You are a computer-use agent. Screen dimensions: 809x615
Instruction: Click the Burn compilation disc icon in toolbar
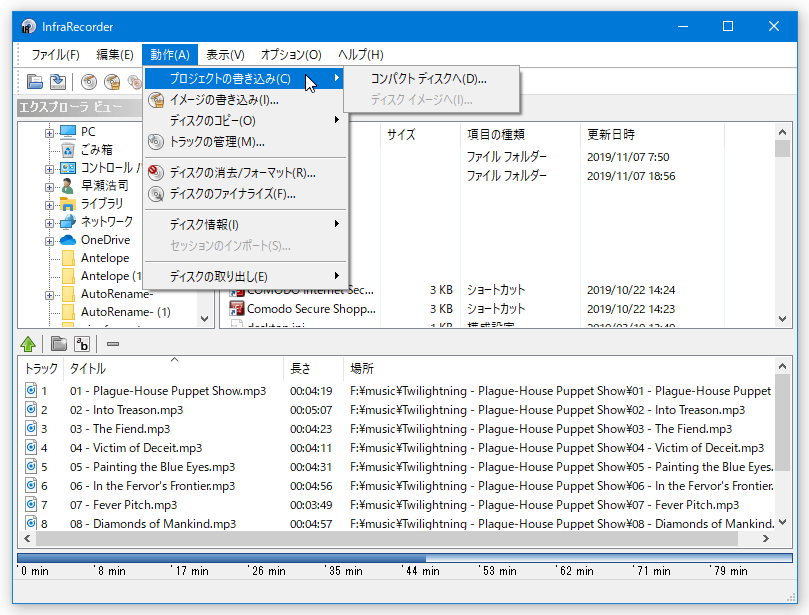89,82
